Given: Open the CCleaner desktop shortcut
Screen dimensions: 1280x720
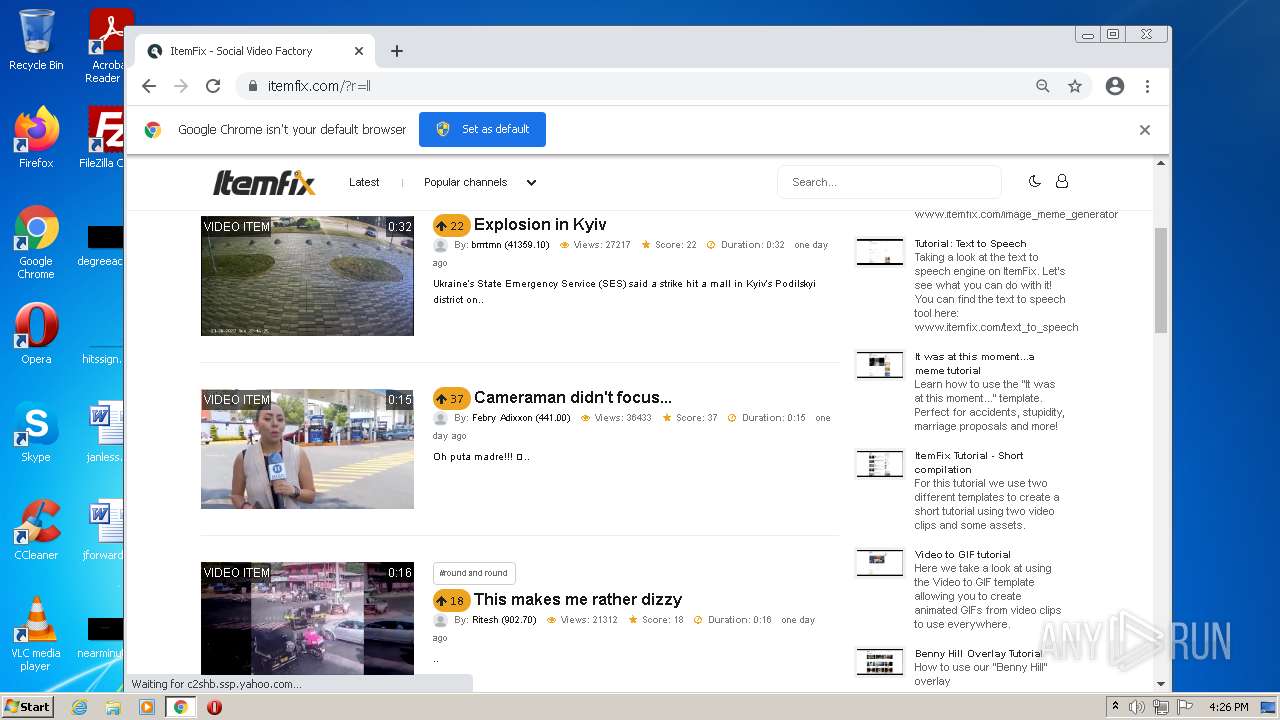Looking at the screenshot, I should pyautogui.click(x=36, y=530).
